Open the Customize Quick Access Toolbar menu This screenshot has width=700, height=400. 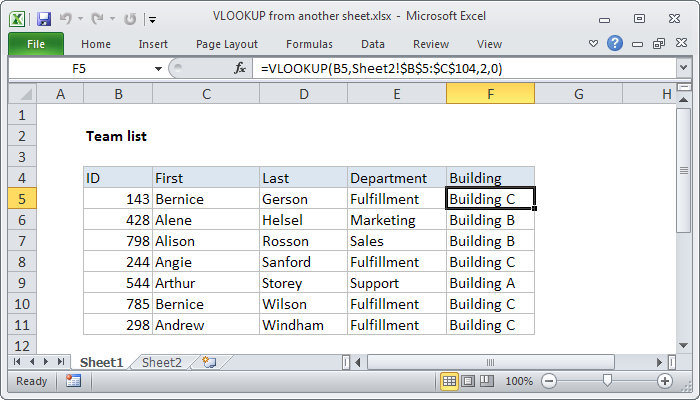click(x=153, y=19)
